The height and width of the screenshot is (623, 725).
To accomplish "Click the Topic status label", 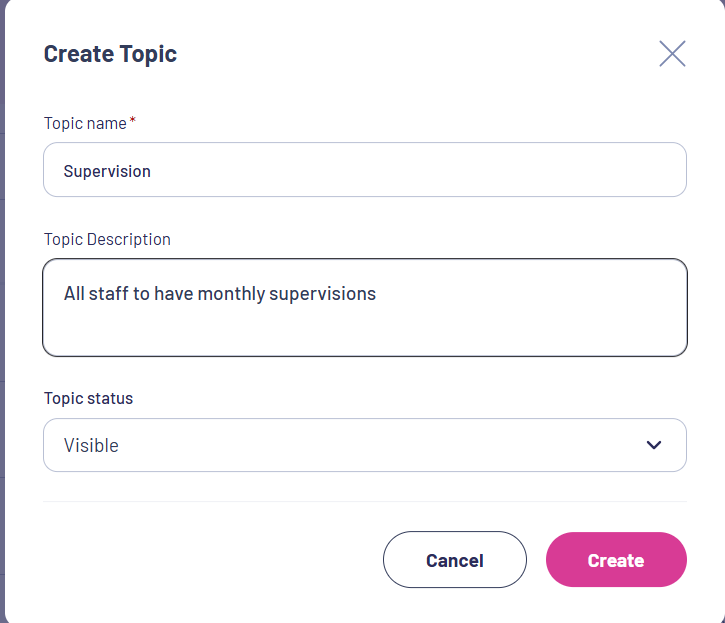I will (88, 398).
